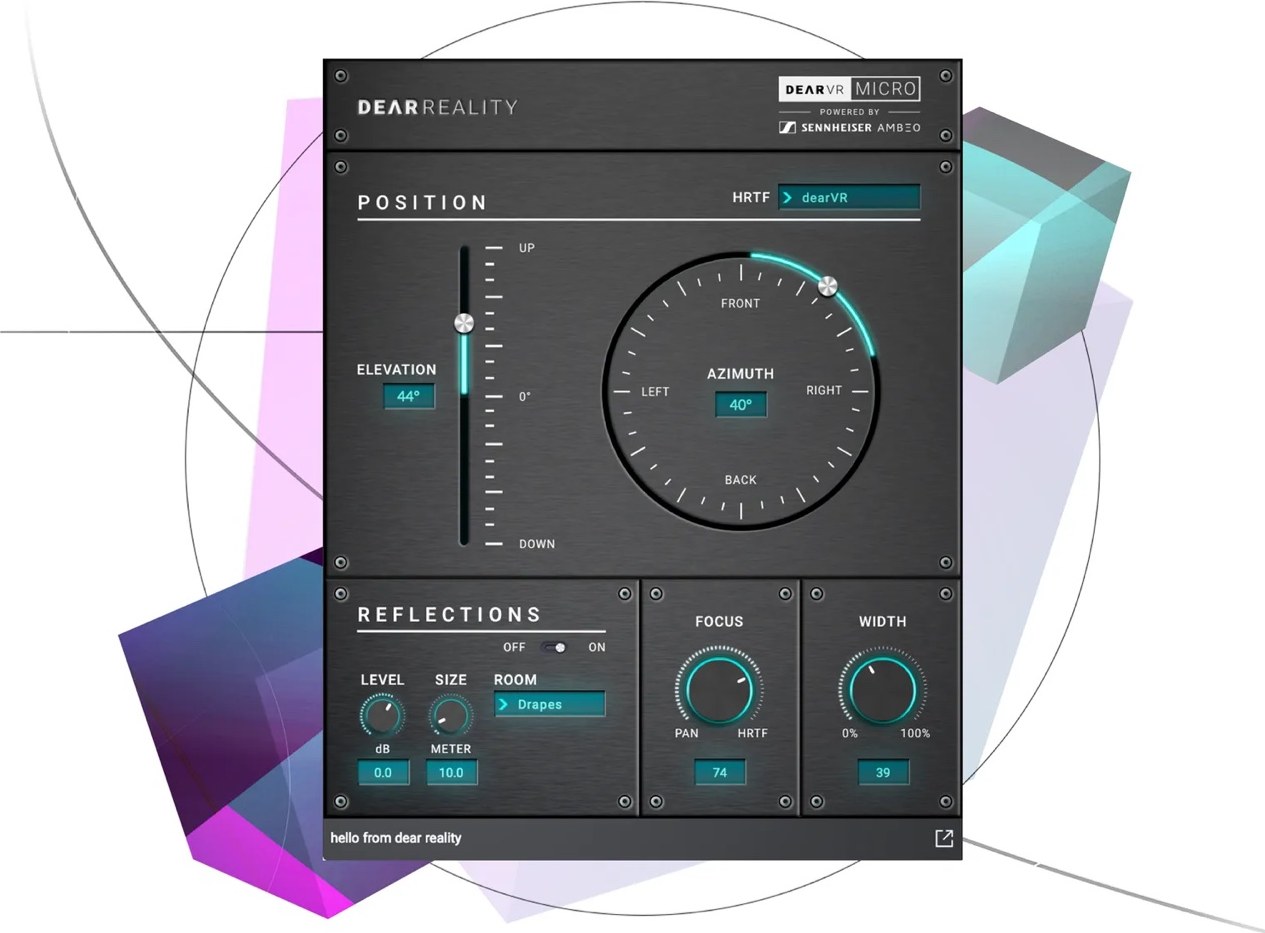
Task: Click the Level dB 0.0 field
Action: coord(383,772)
